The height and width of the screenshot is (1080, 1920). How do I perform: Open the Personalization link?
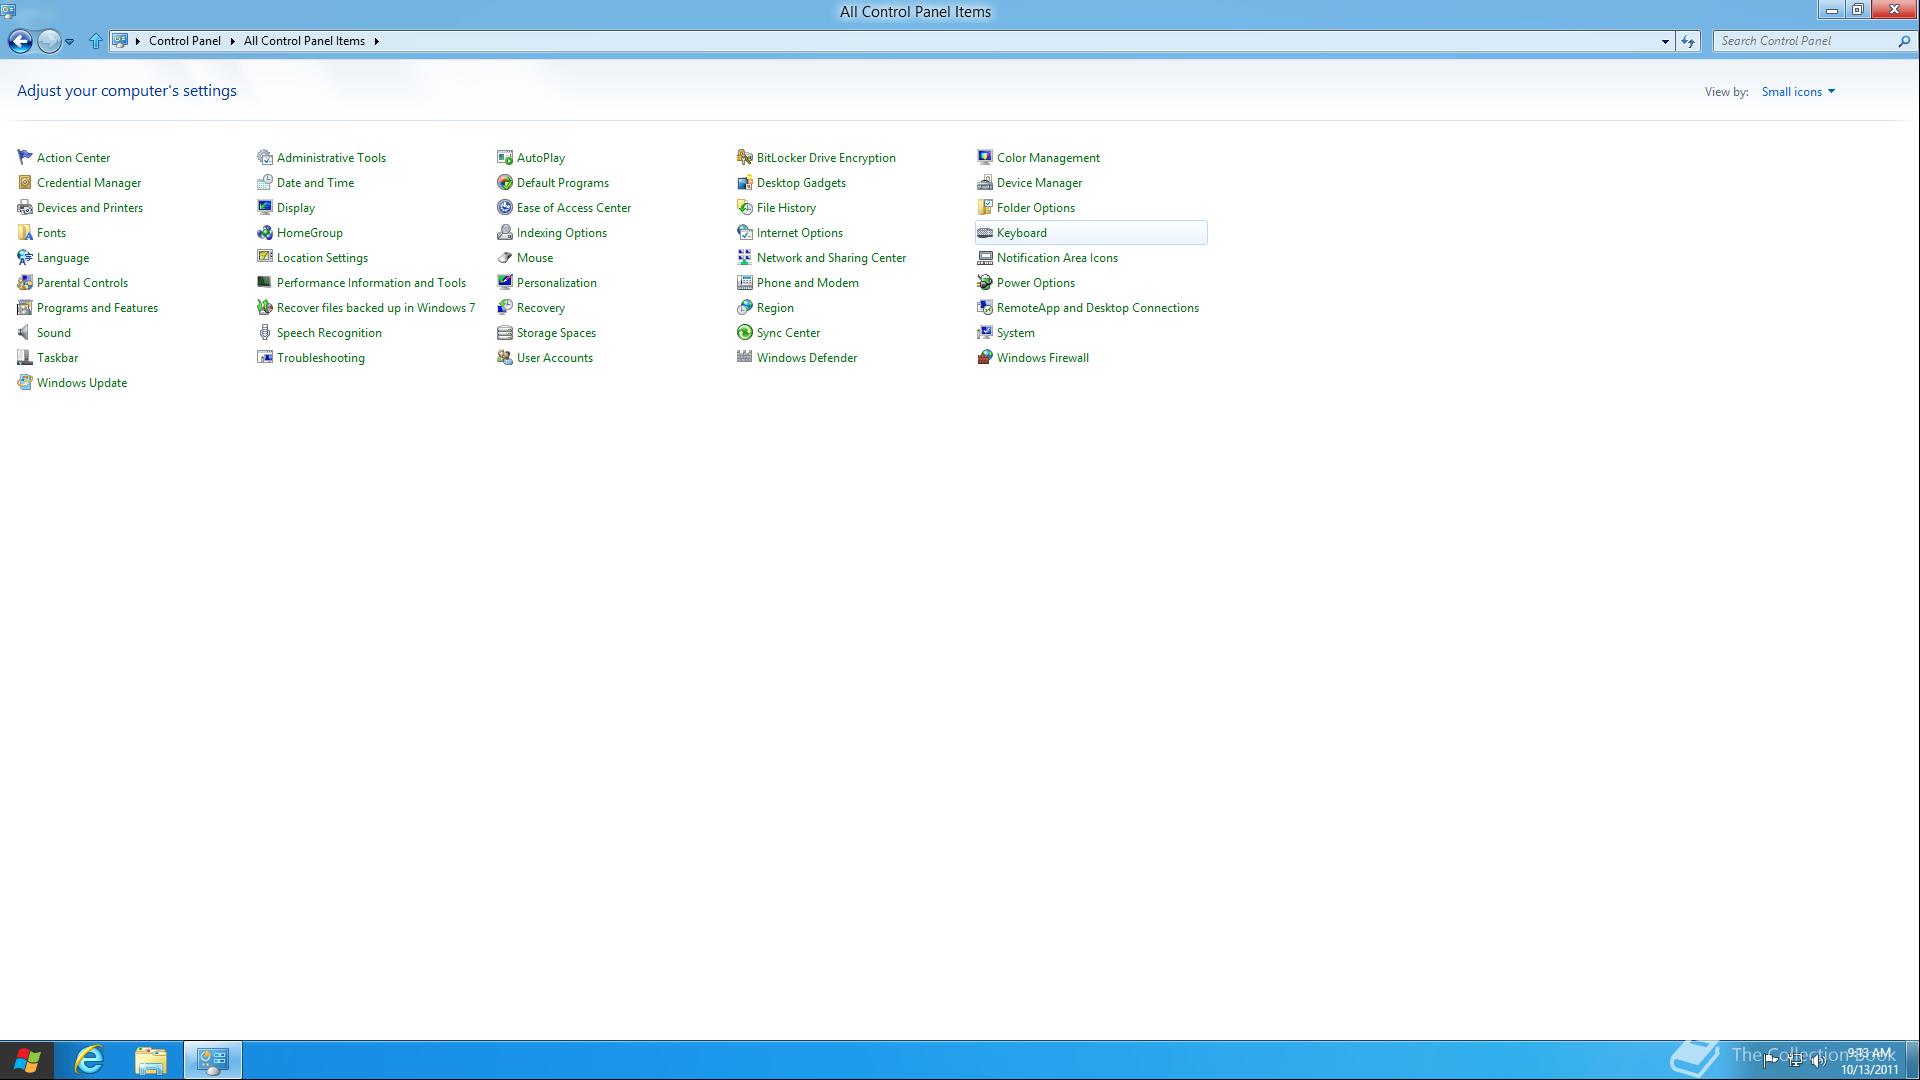click(x=557, y=282)
